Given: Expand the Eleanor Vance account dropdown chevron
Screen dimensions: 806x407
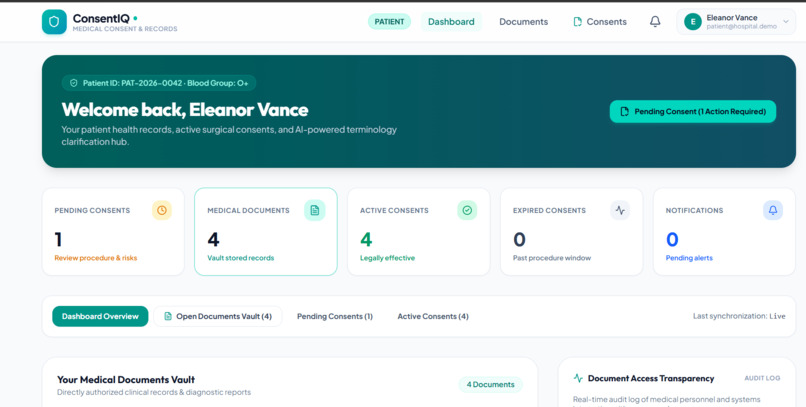Looking at the screenshot, I should click(x=785, y=22).
